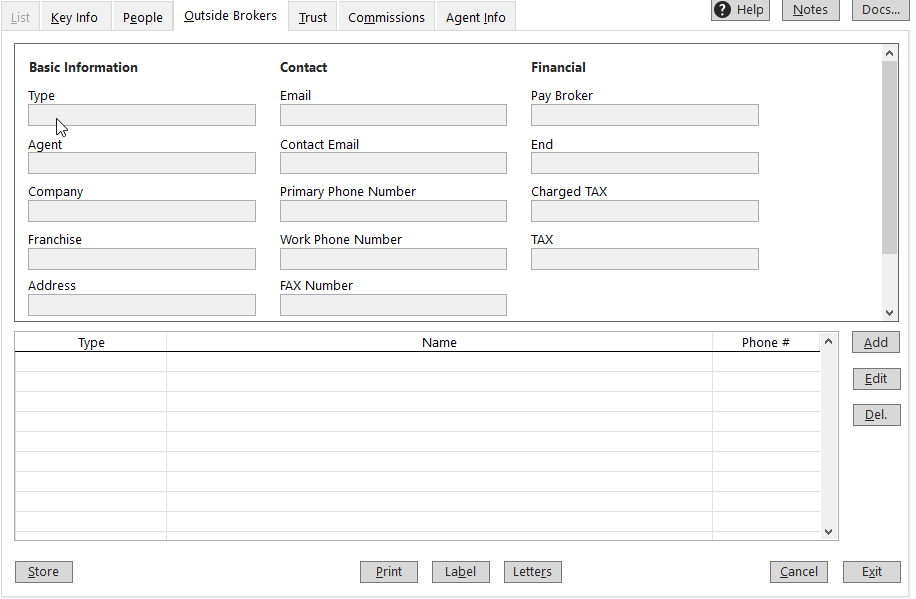This screenshot has height=599, width=916.
Task: Exit the broker screen
Action: click(x=871, y=571)
